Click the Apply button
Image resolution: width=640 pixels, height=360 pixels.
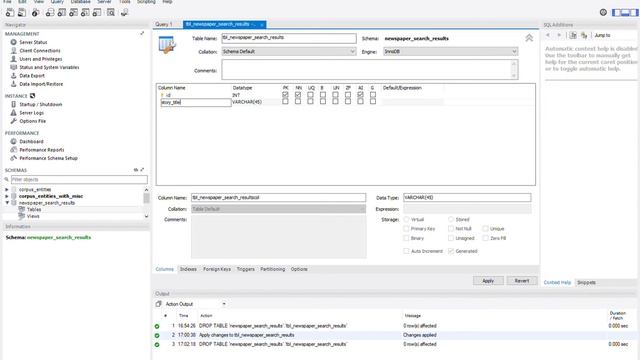[488, 281]
